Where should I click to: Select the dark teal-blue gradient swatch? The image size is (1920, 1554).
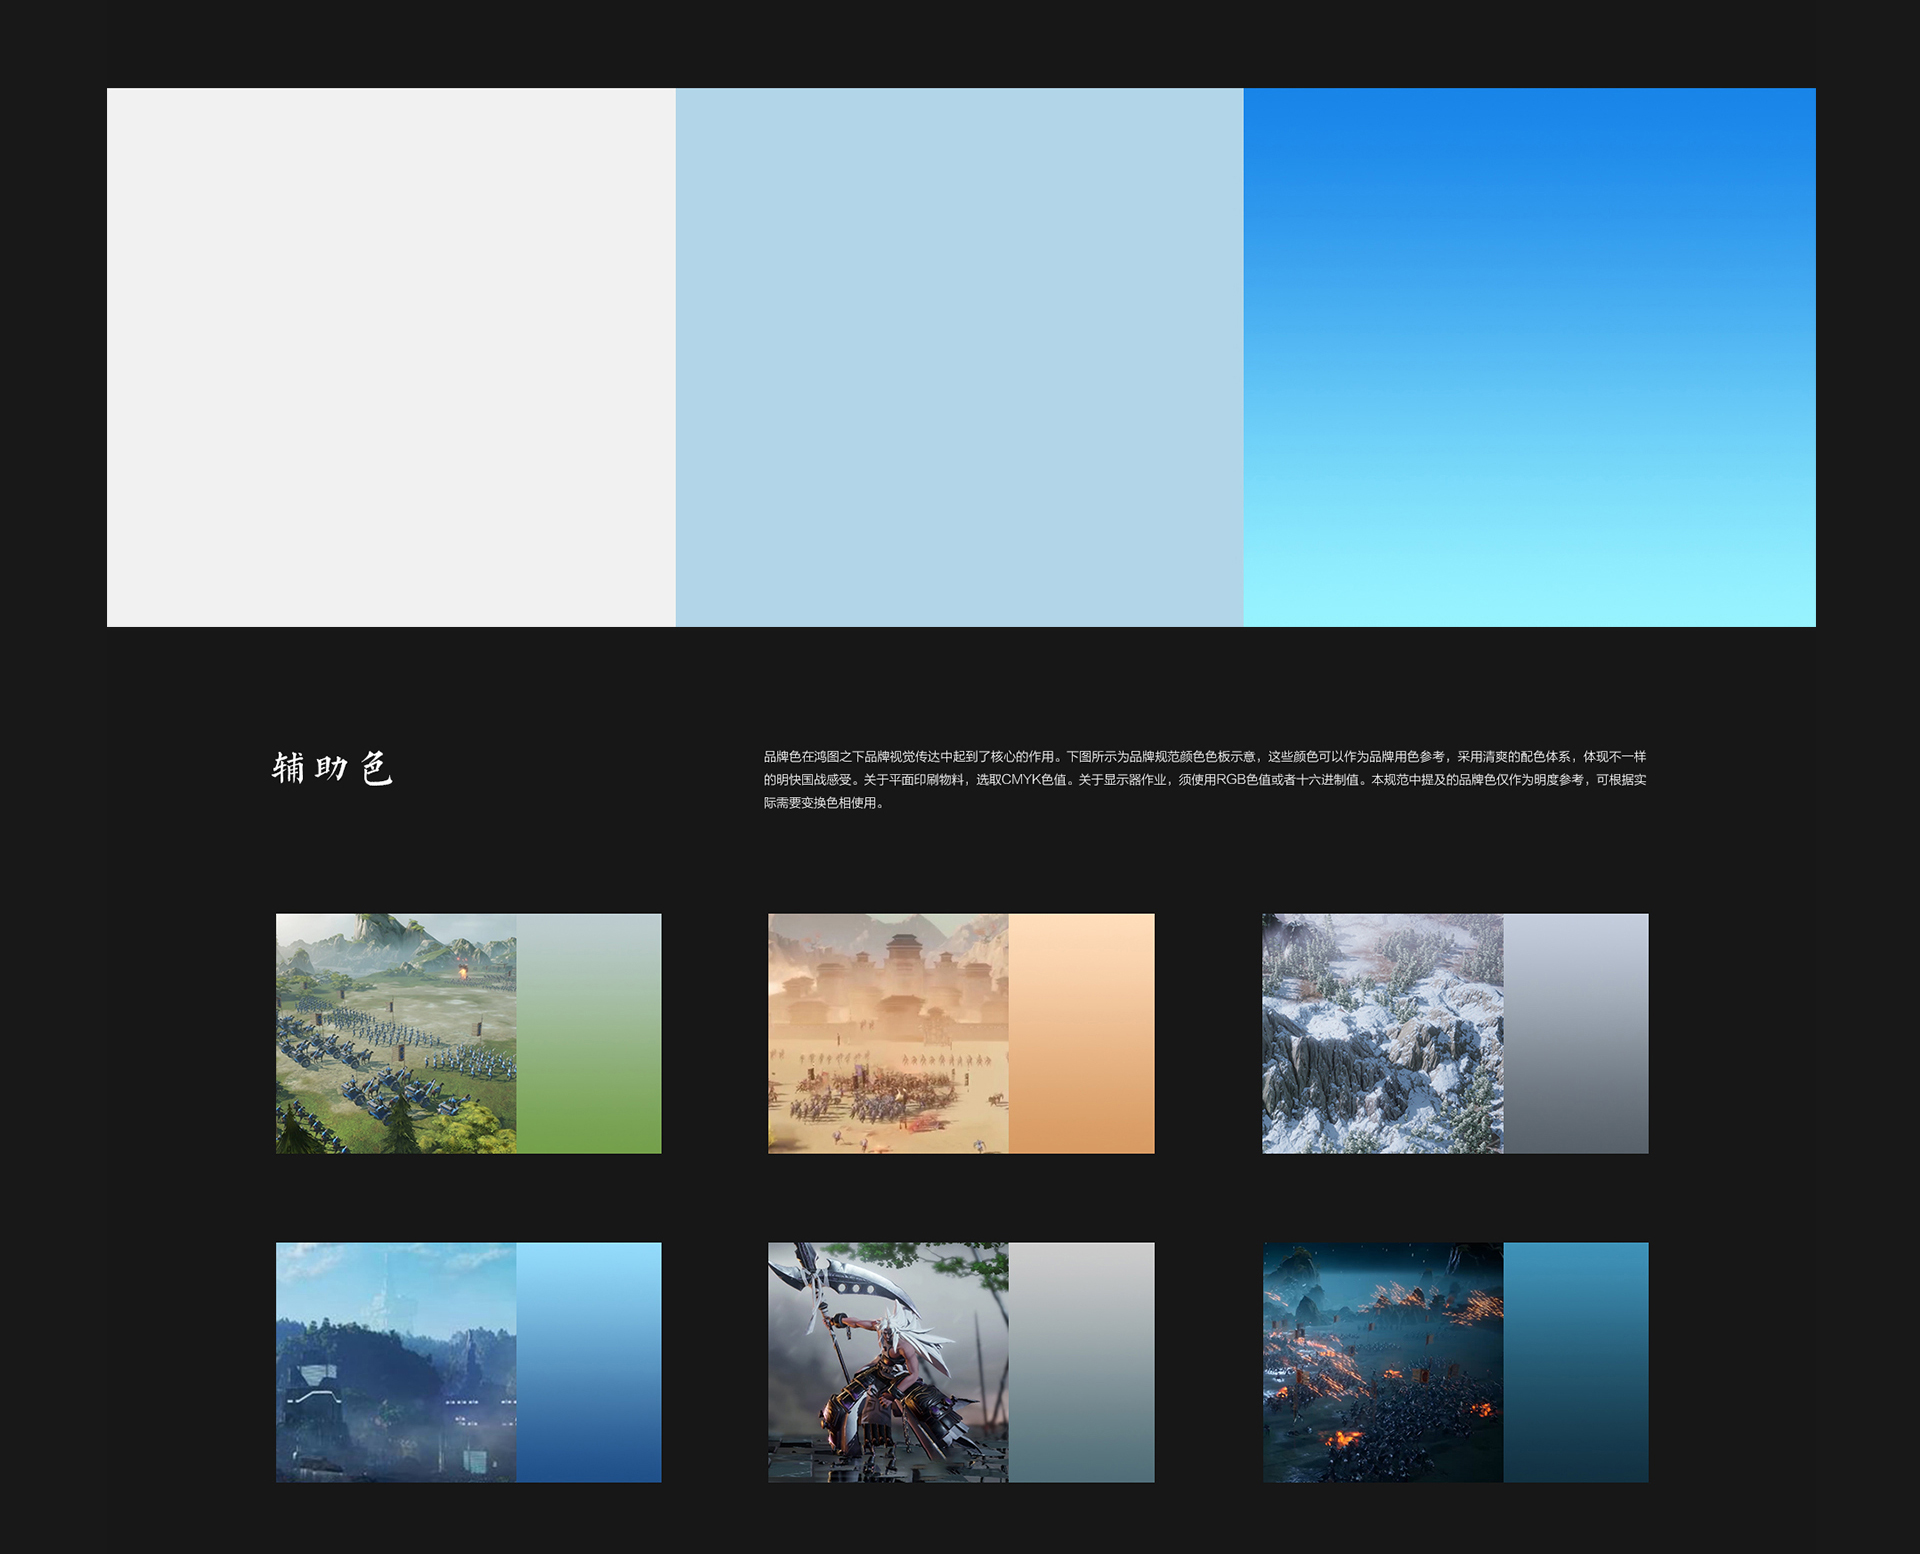1576,1362
